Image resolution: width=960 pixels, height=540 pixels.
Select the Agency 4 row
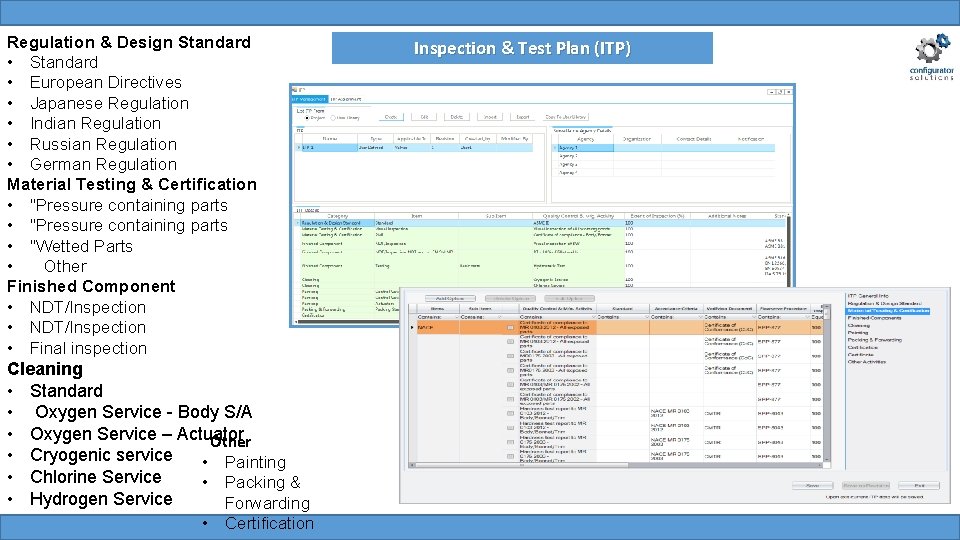664,173
